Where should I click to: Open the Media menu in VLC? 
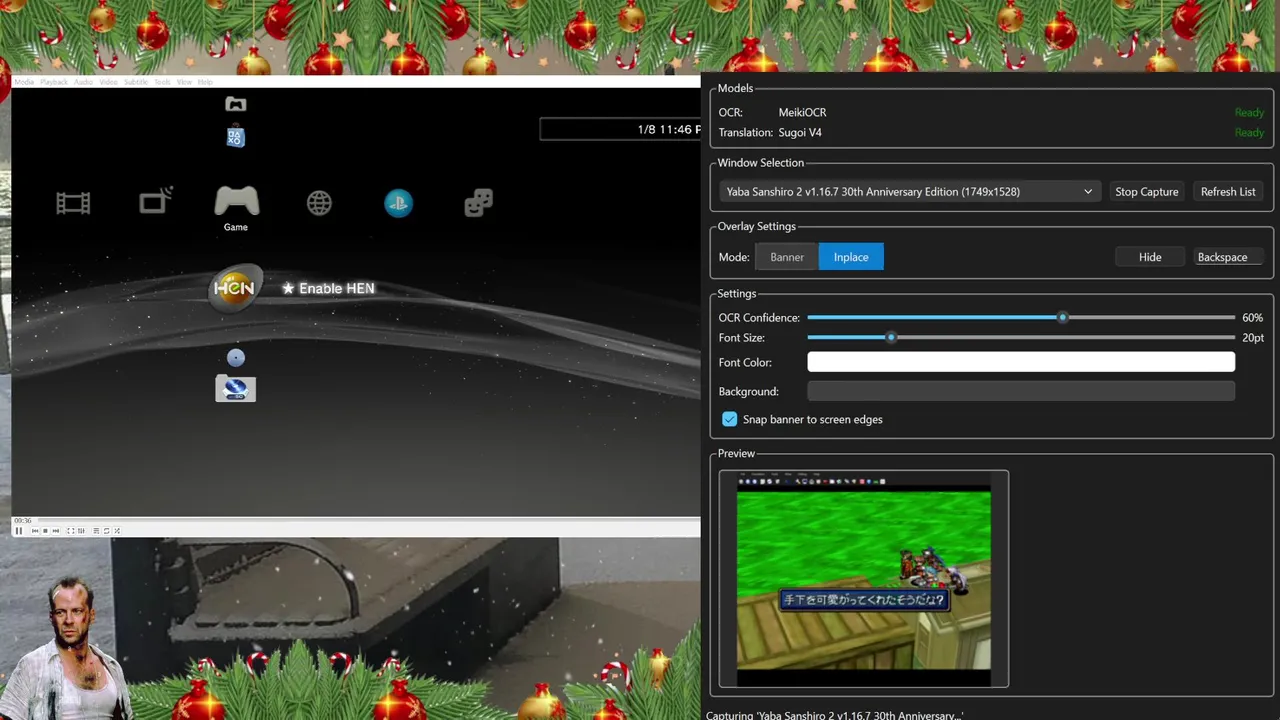pyautogui.click(x=24, y=82)
